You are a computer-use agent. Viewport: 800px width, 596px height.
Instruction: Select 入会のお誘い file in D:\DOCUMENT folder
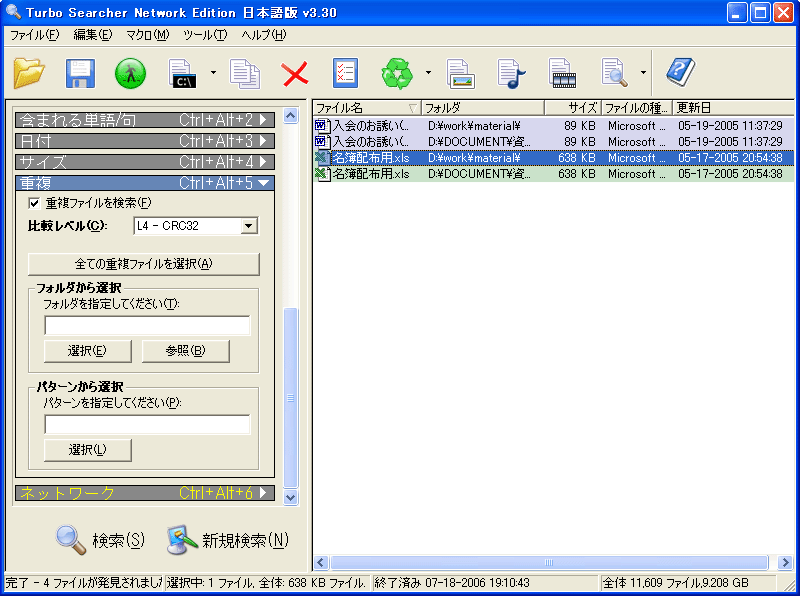[x=554, y=141]
